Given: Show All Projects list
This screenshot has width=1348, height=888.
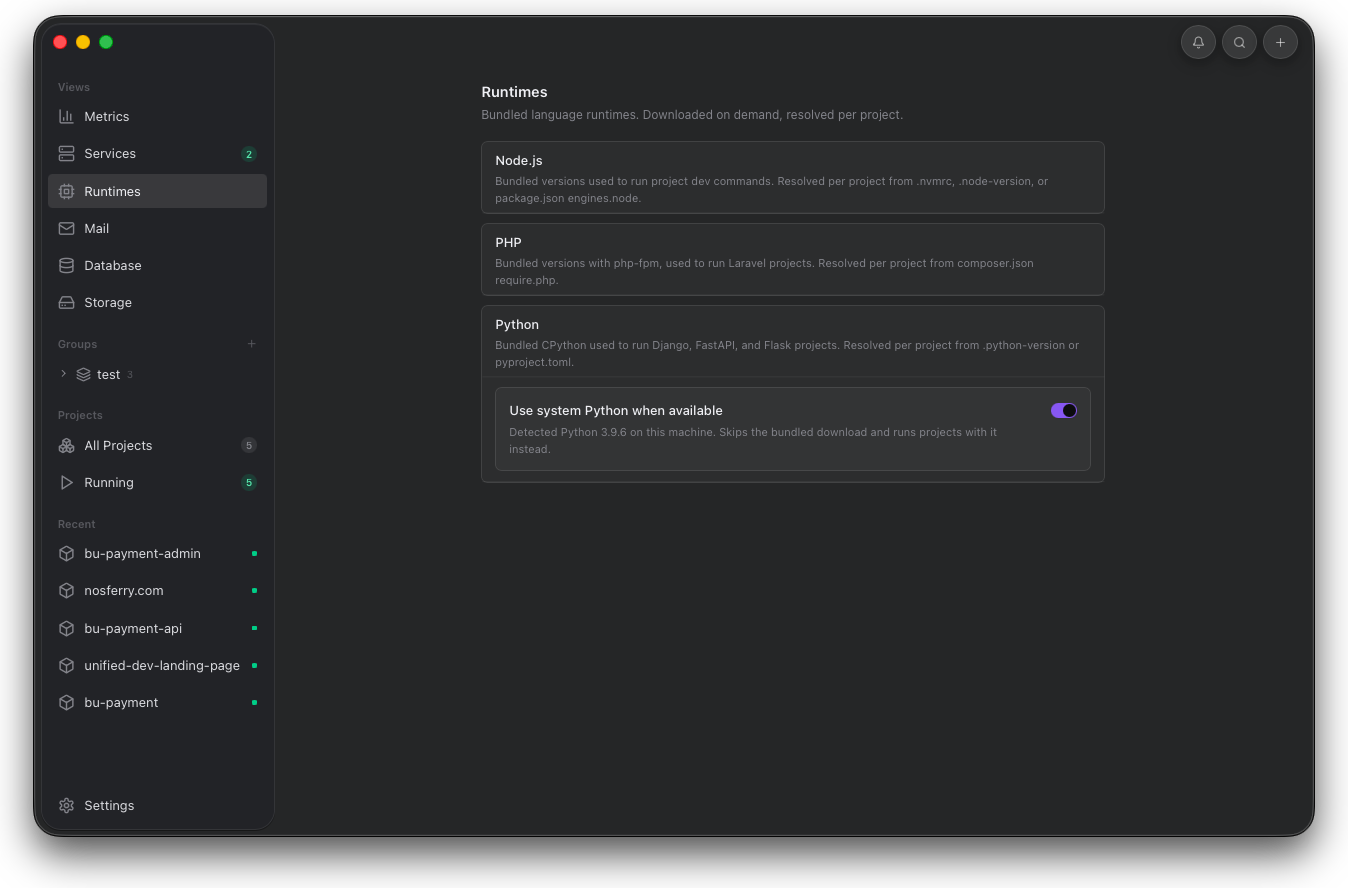Looking at the screenshot, I should click(157, 445).
